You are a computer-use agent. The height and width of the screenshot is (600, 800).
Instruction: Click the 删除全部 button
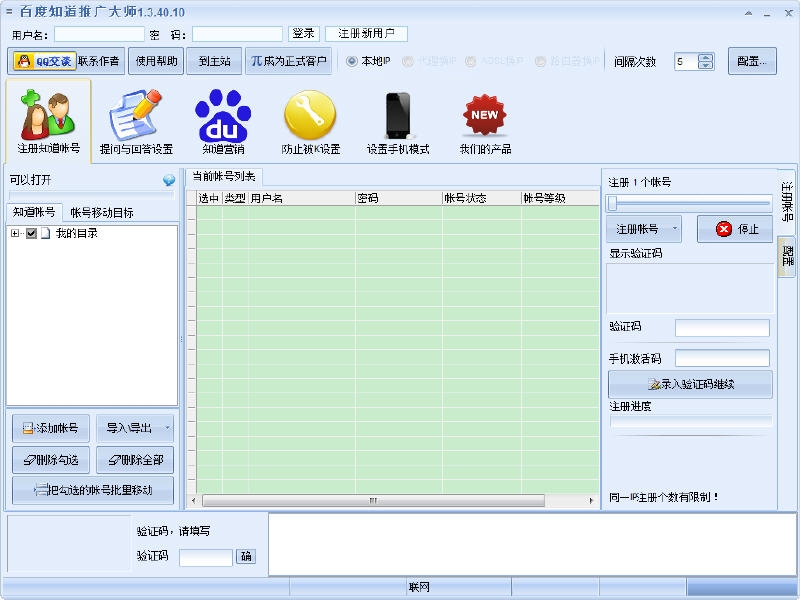click(135, 460)
